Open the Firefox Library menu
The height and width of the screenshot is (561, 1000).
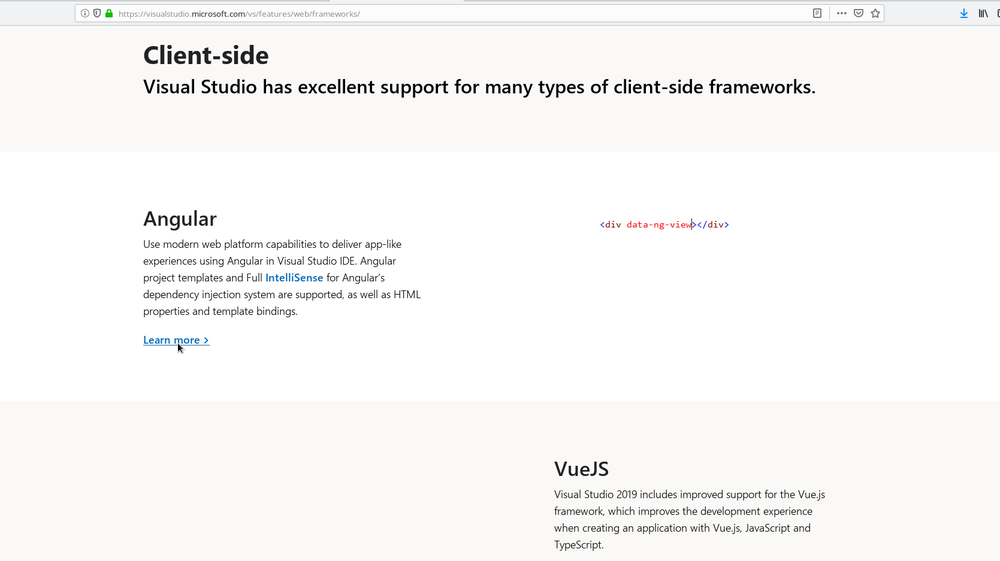click(x=984, y=14)
